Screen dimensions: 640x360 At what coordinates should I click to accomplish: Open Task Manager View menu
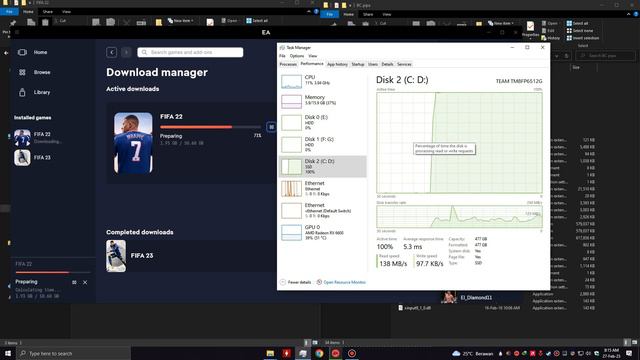click(313, 56)
